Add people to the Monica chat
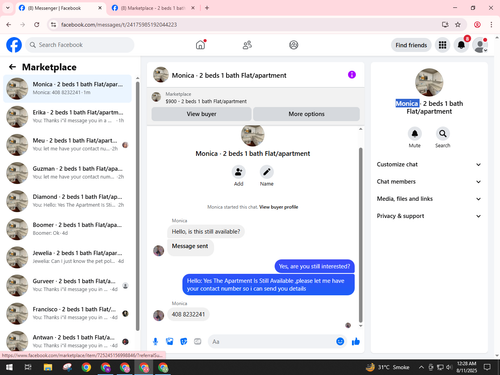Image resolution: width=500 pixels, height=375 pixels. pyautogui.click(x=239, y=172)
